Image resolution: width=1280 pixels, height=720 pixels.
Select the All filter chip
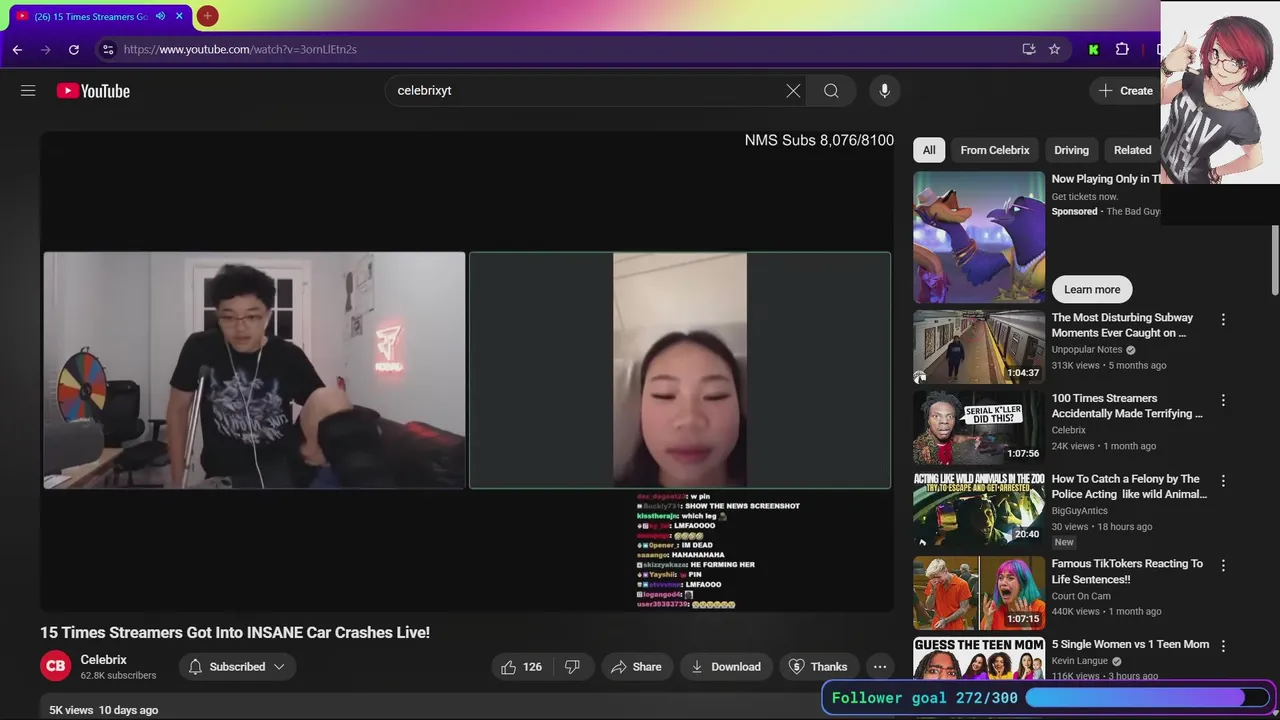pyautogui.click(x=929, y=150)
